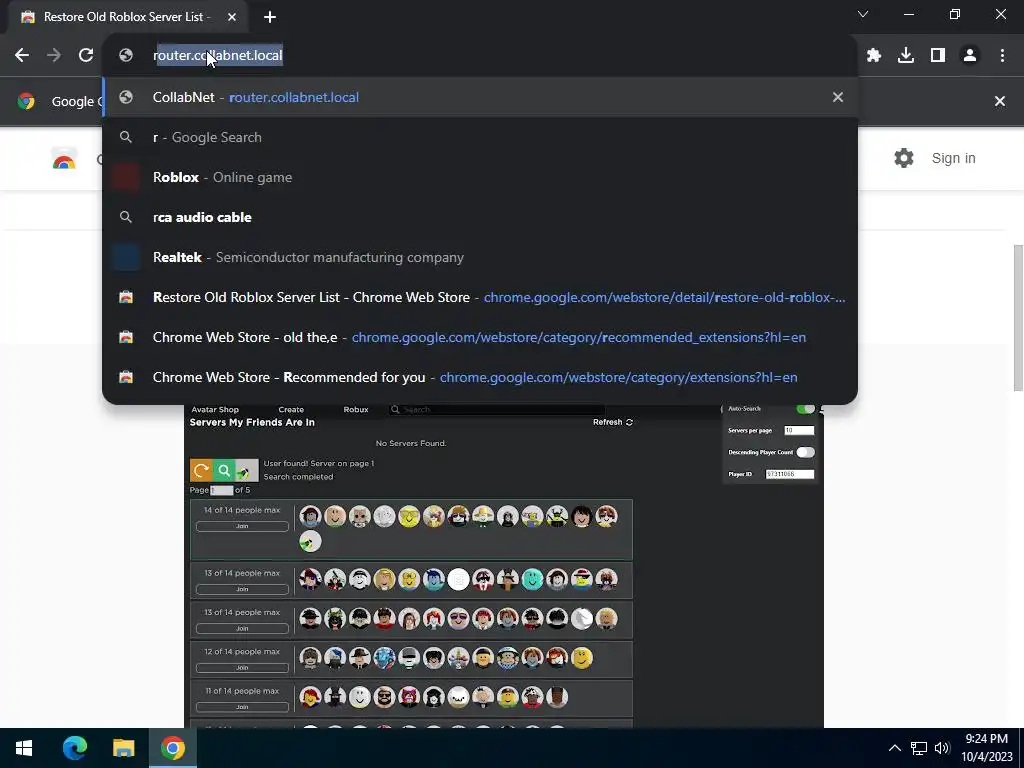The width and height of the screenshot is (1024, 768).
Task: Open a new browser tab
Action: (x=270, y=17)
